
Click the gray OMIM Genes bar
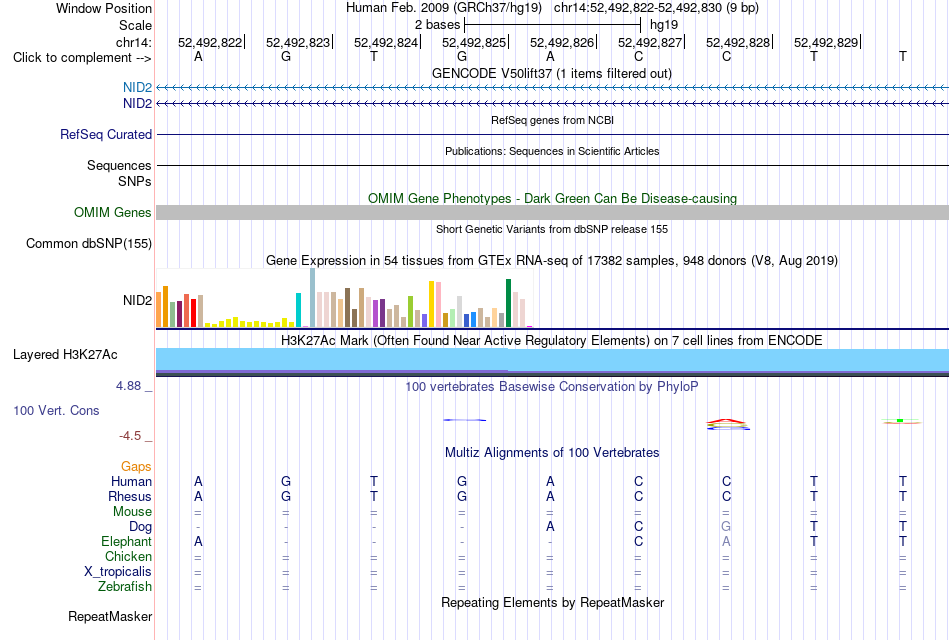pos(552,212)
